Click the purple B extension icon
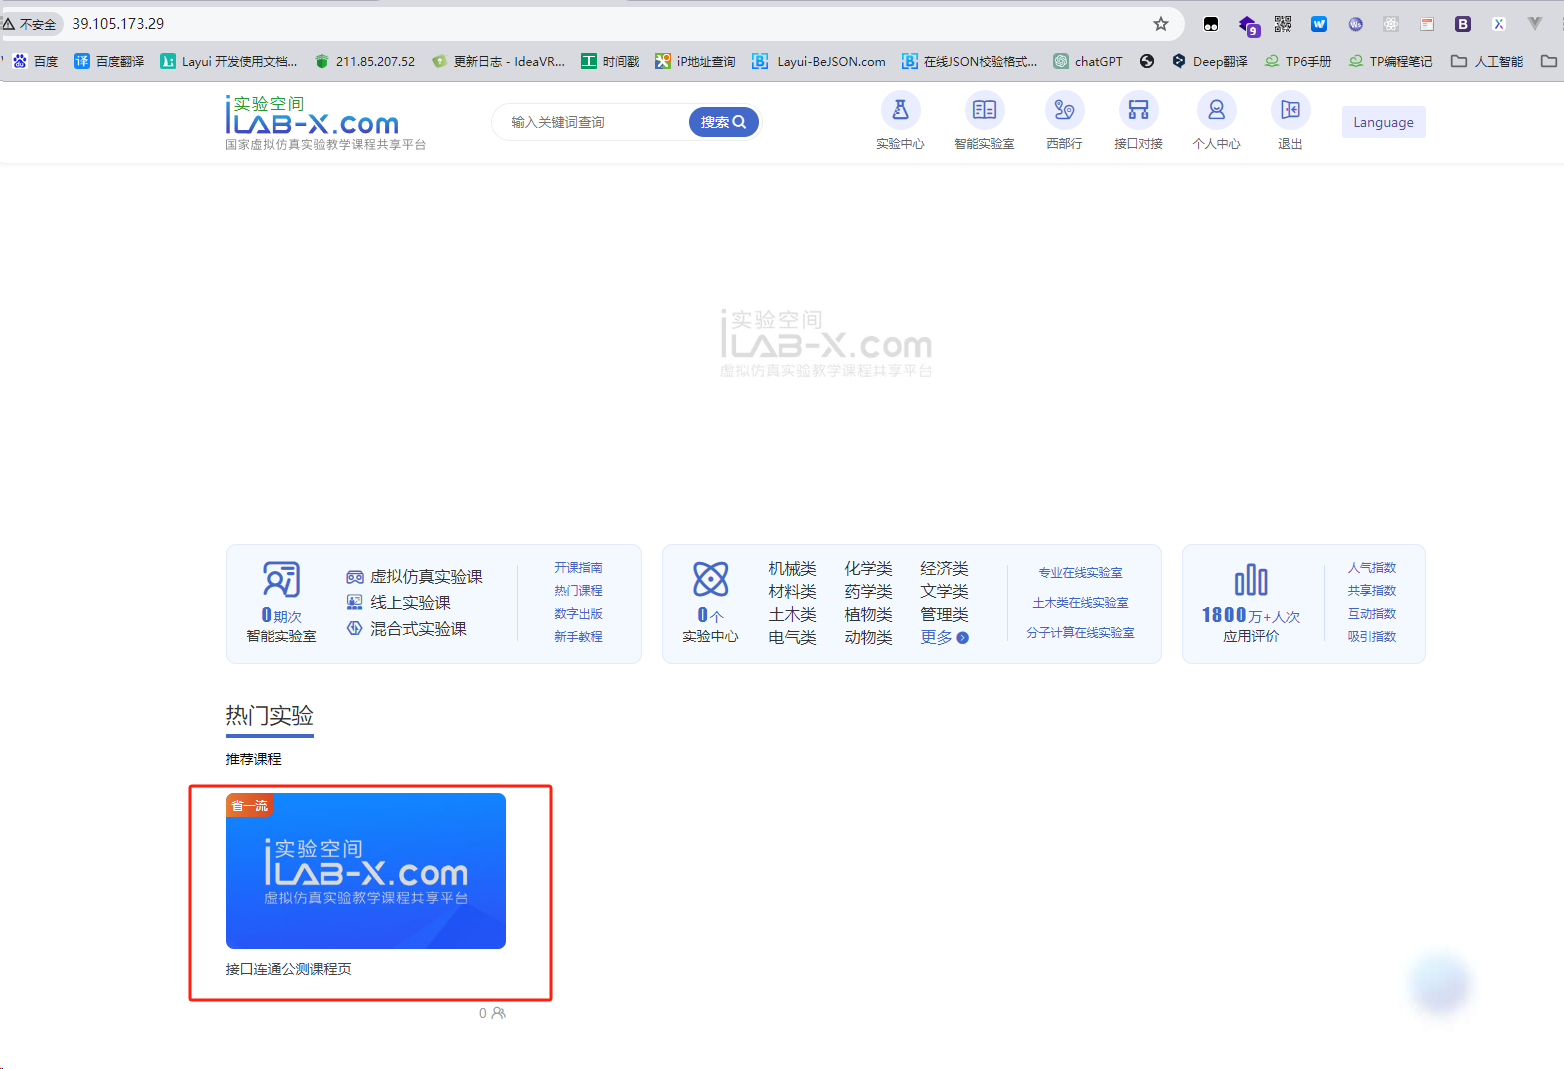Viewport: 1564px width, 1069px height. pos(1463,24)
